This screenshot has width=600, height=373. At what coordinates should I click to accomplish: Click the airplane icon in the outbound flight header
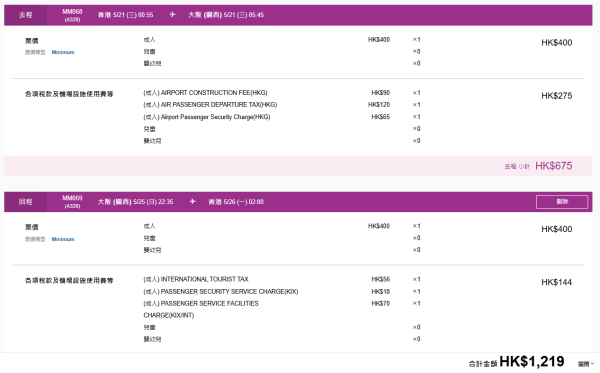pyautogui.click(x=173, y=15)
